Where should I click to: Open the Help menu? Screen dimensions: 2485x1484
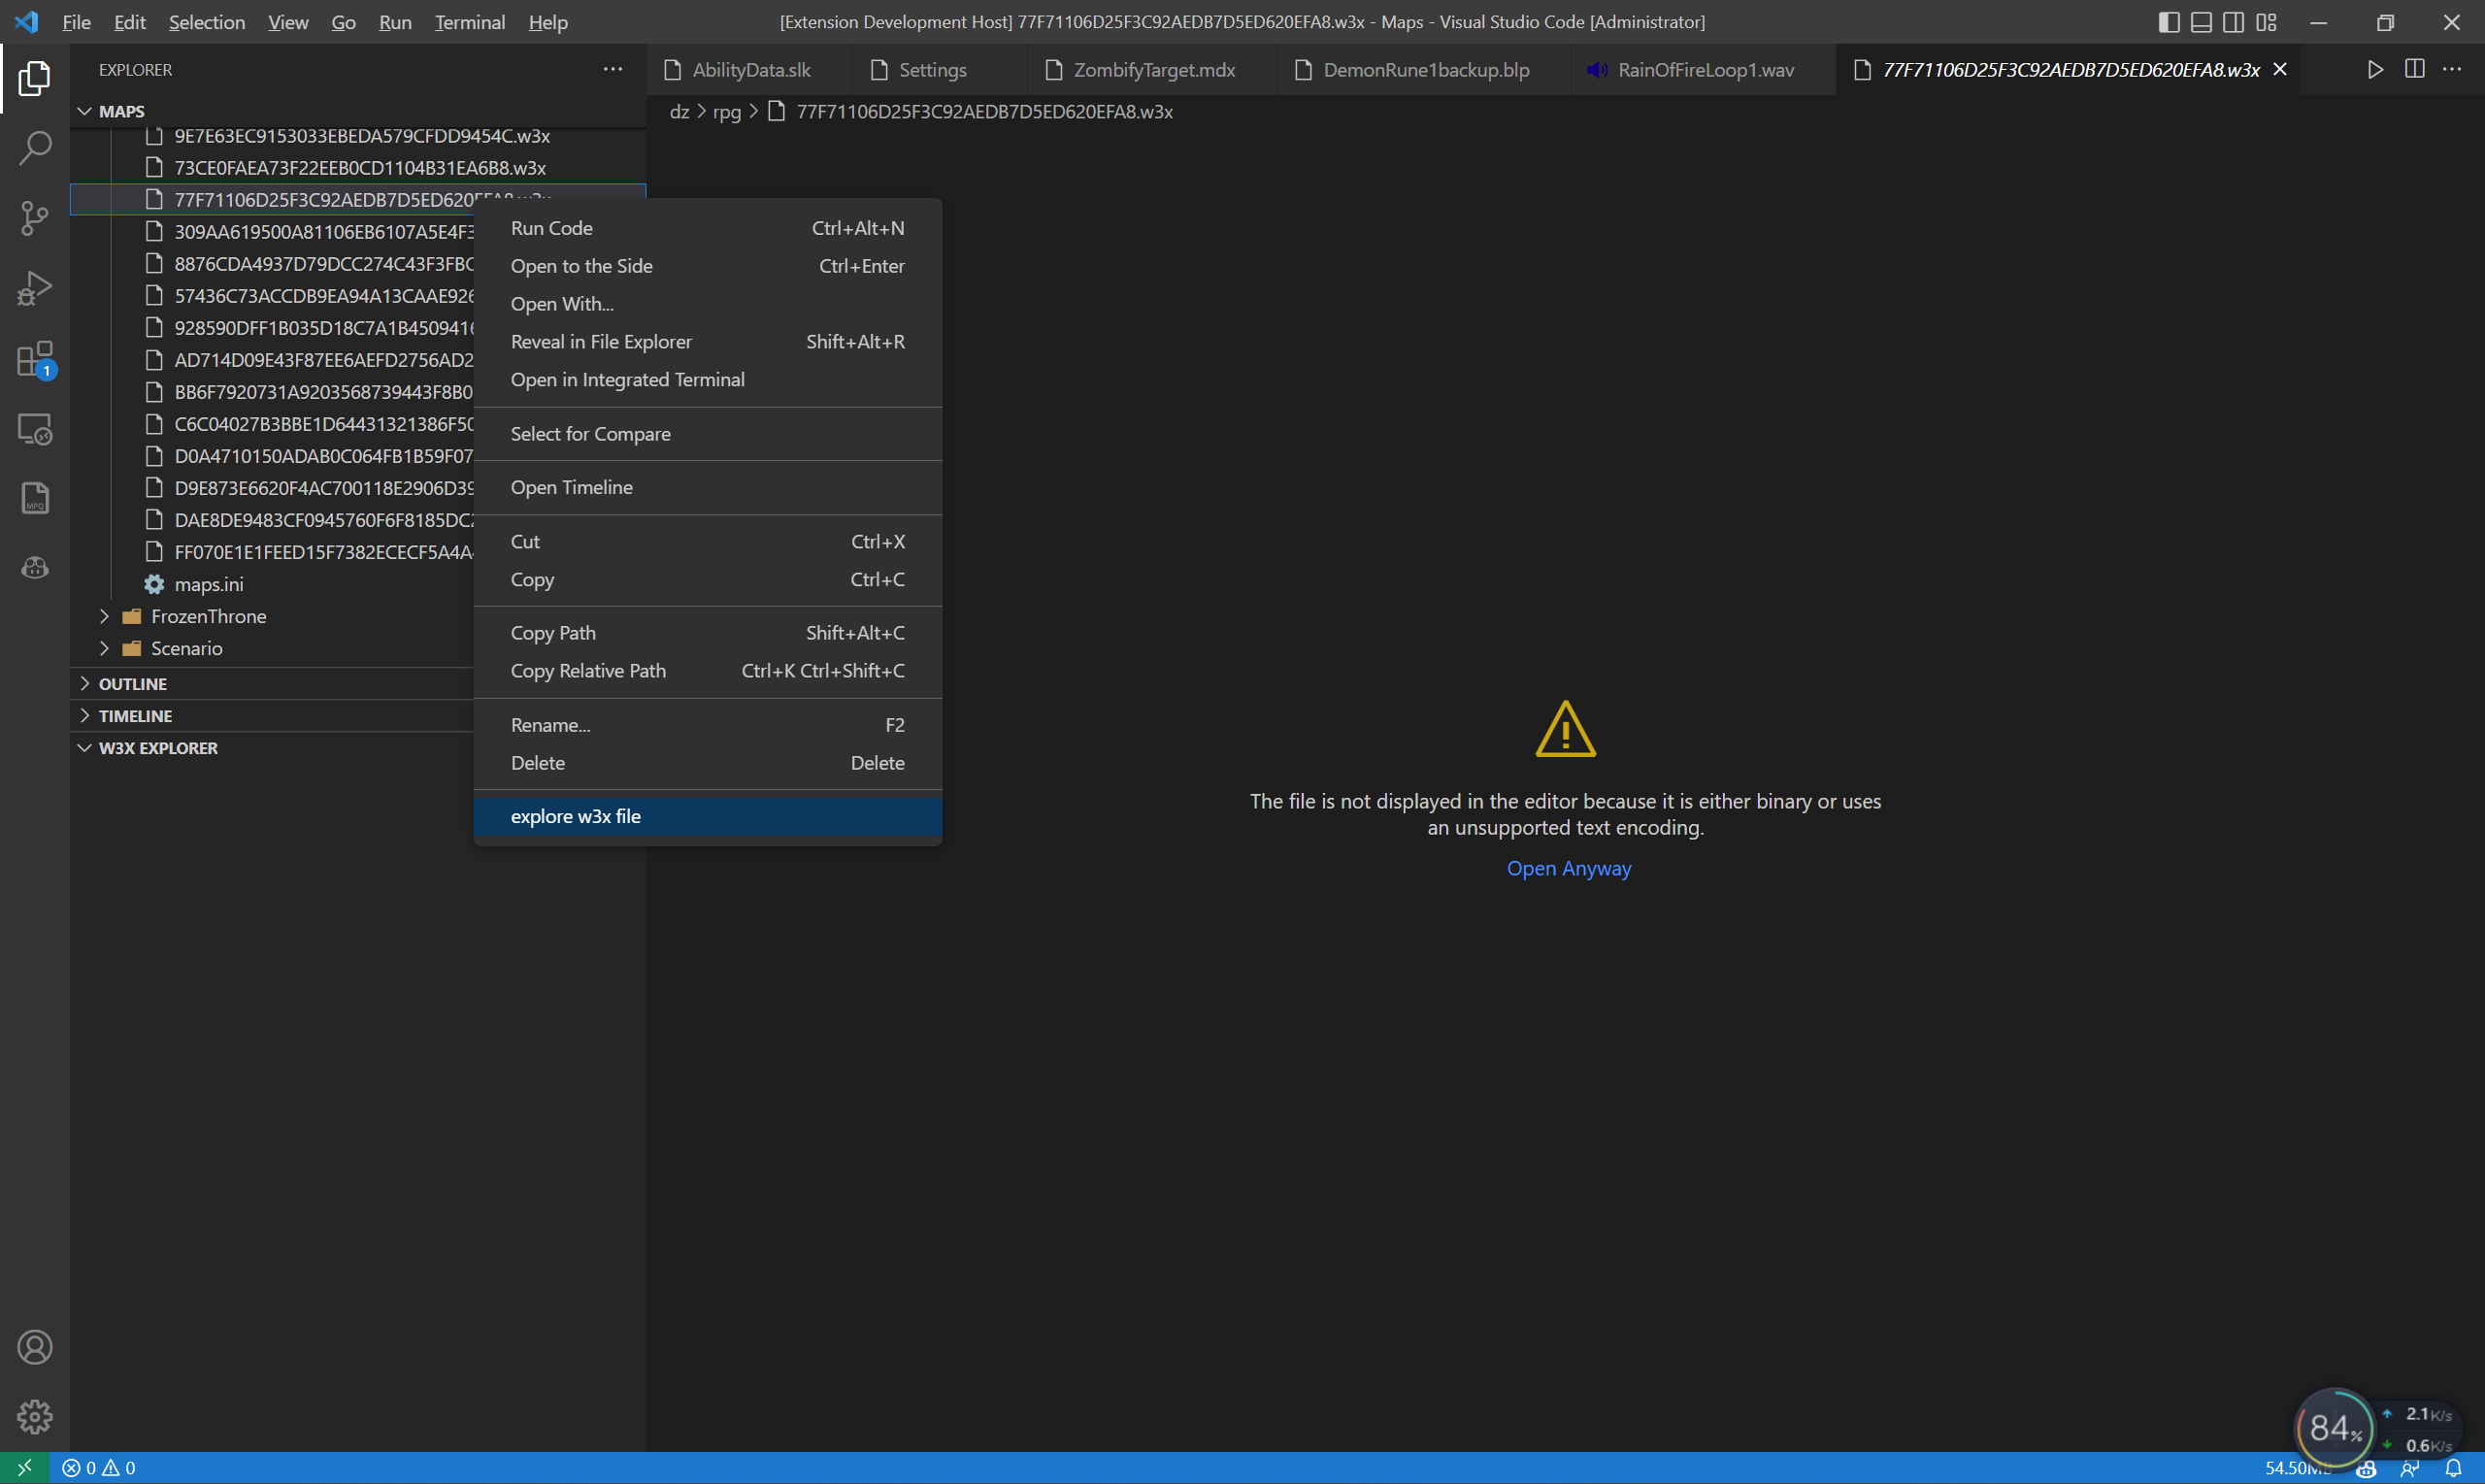548,22
